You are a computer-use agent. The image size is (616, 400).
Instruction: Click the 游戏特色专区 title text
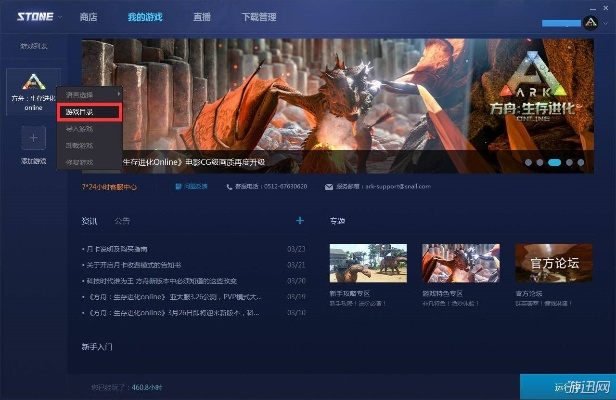click(442, 294)
